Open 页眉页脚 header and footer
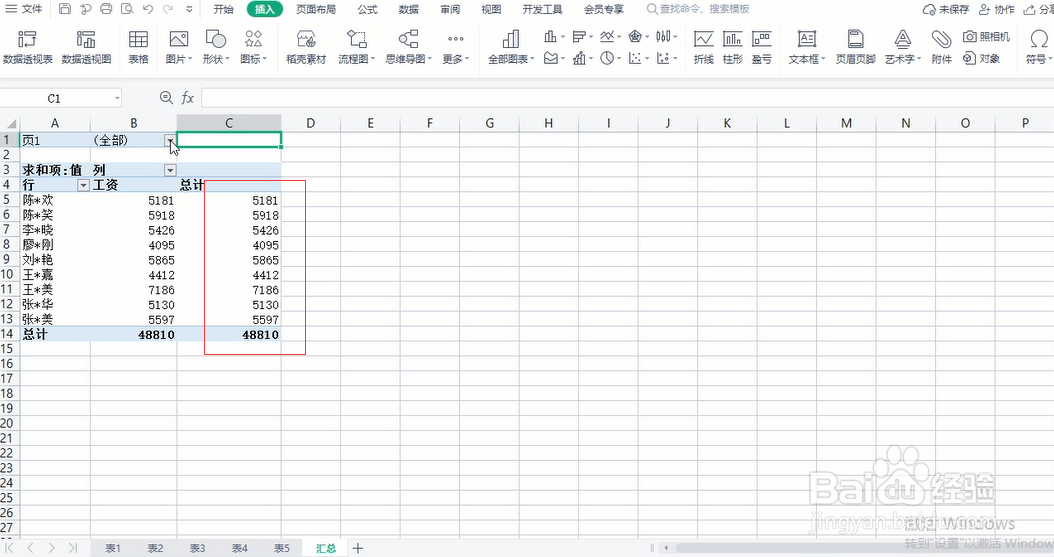 [x=855, y=46]
